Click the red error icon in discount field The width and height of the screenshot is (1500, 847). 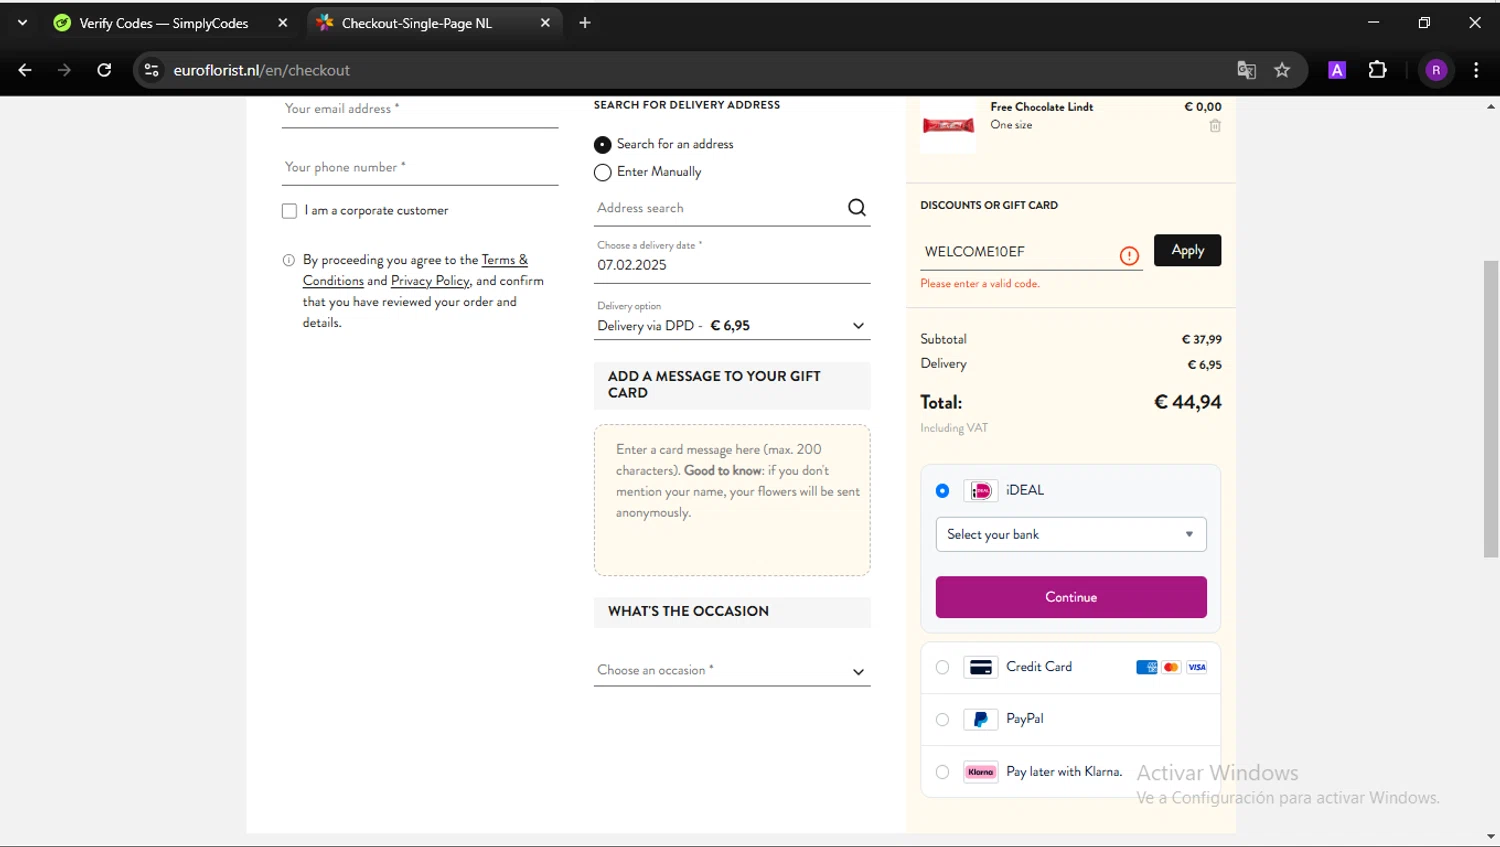[1129, 256]
